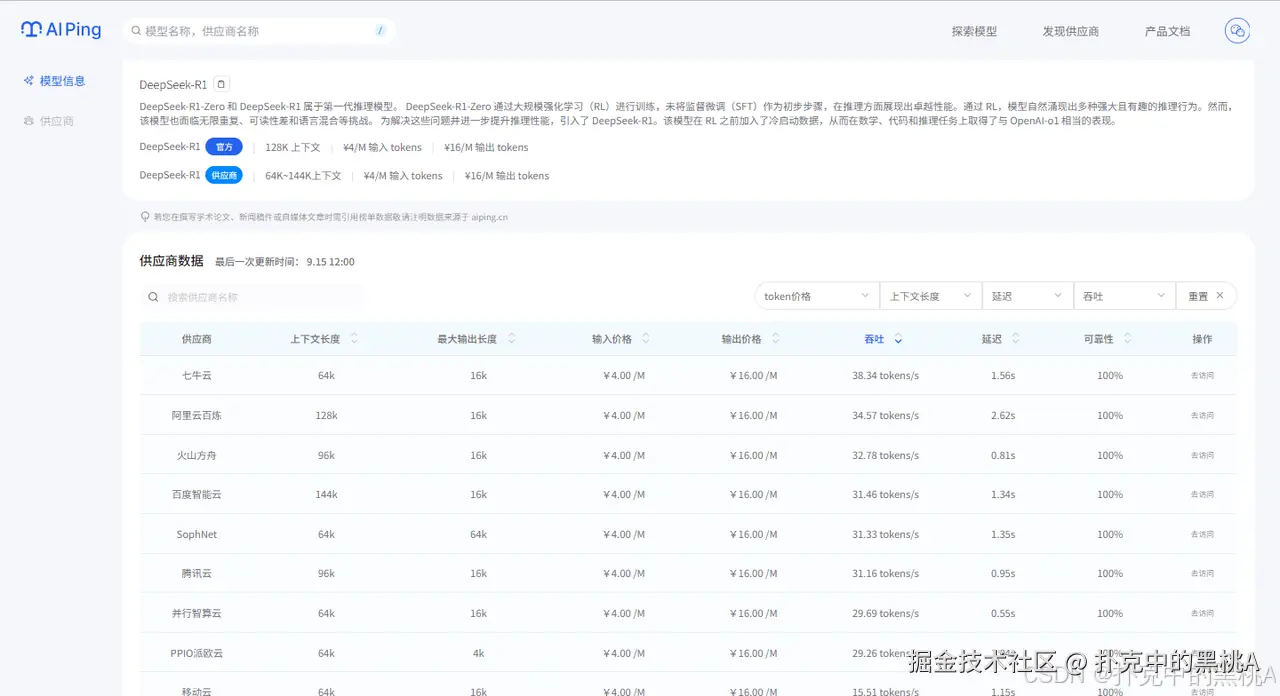Click 去访问 for SophNet

click(1202, 534)
